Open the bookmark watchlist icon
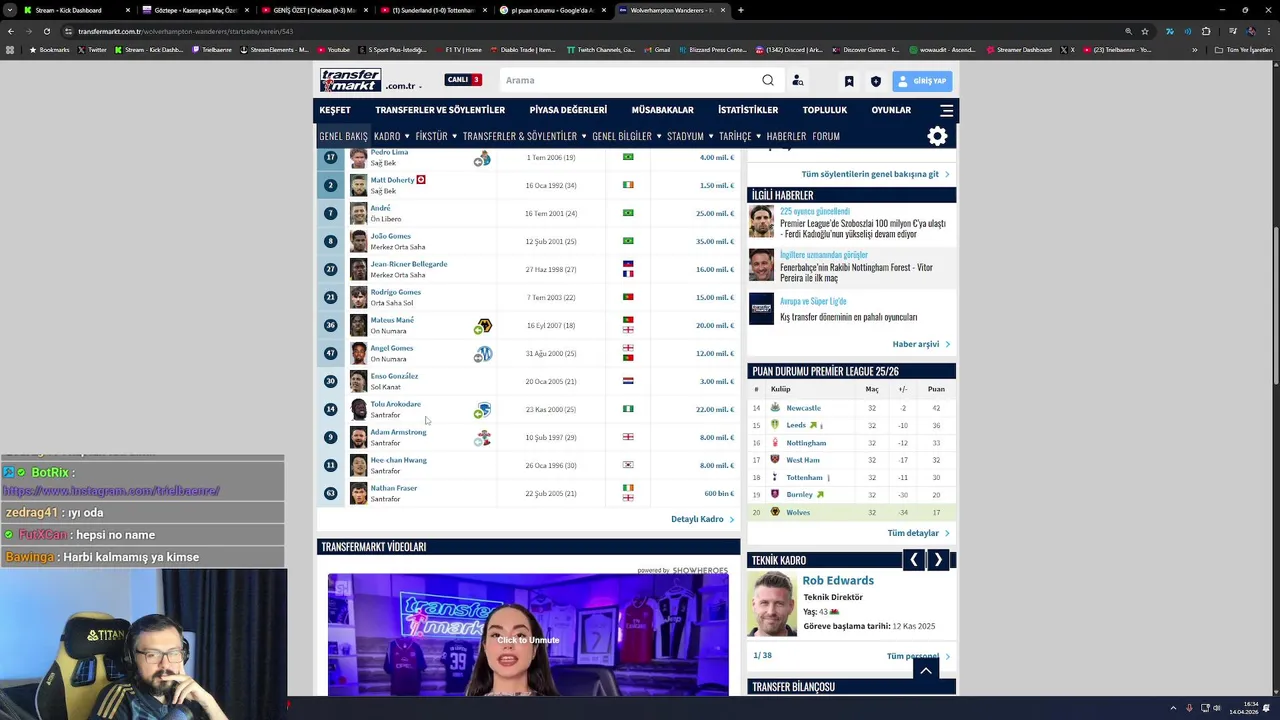The height and width of the screenshot is (720, 1280). [849, 81]
